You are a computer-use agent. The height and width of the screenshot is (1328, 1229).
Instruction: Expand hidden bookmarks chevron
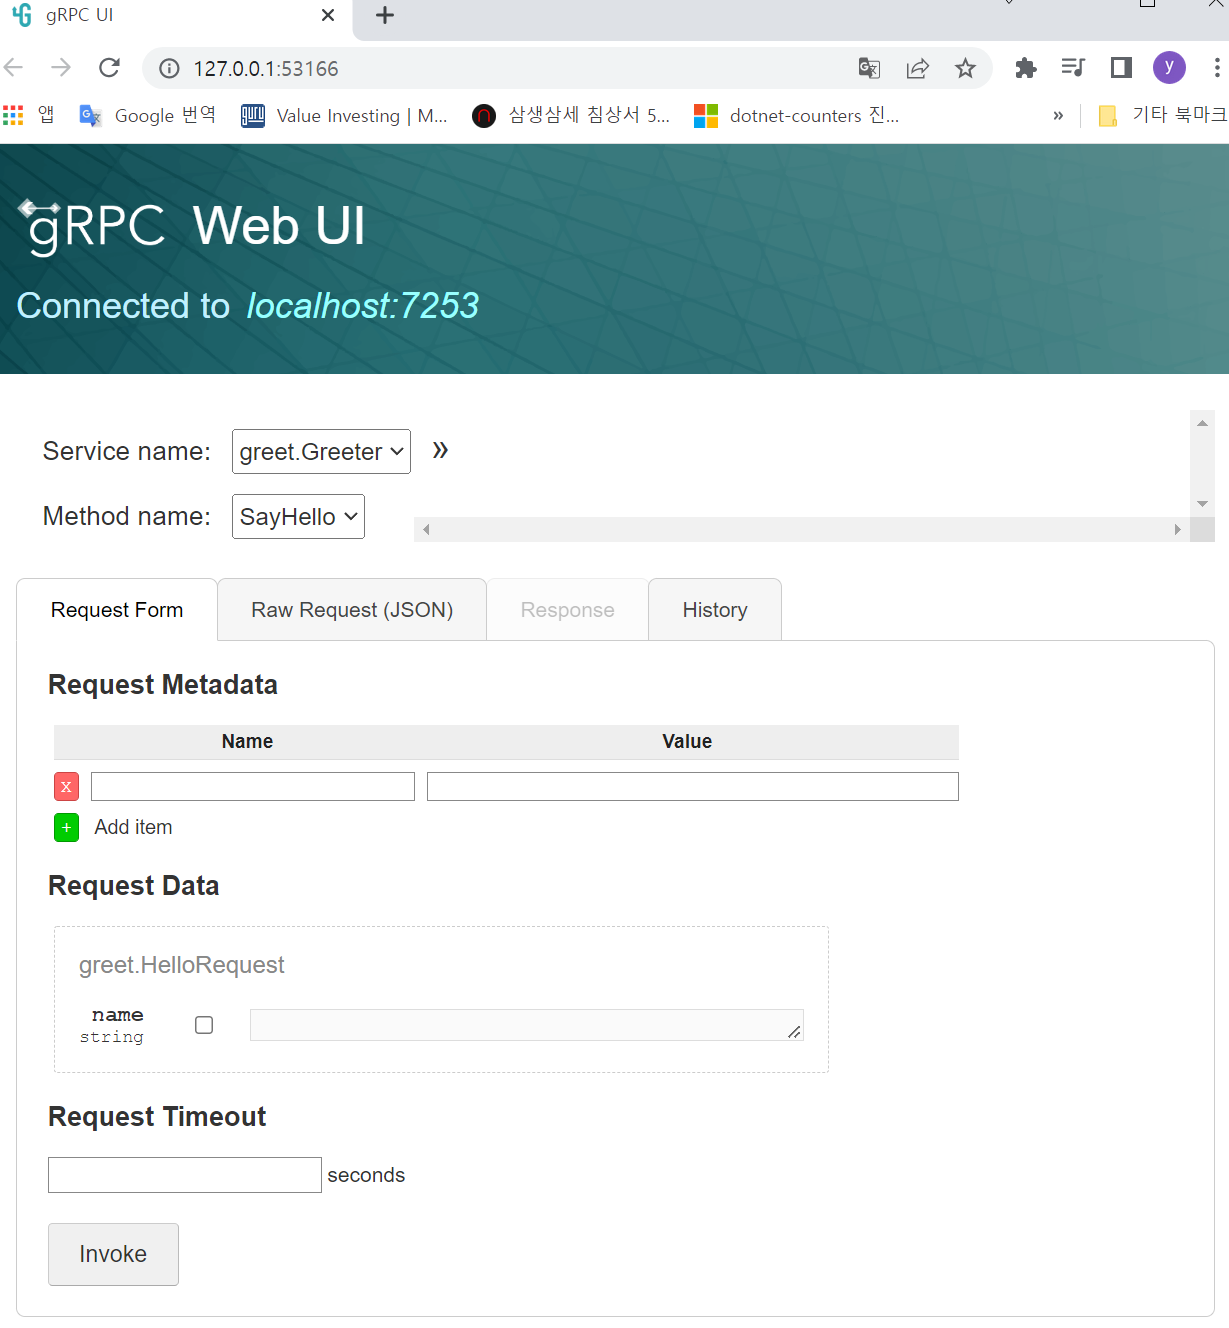point(1058,116)
